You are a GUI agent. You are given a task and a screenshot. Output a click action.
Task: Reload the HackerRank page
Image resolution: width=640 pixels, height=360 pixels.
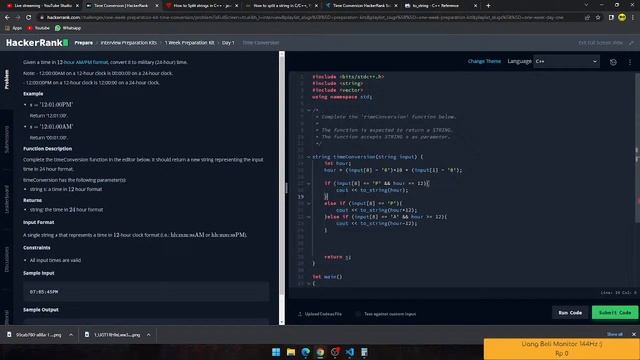click(28, 18)
